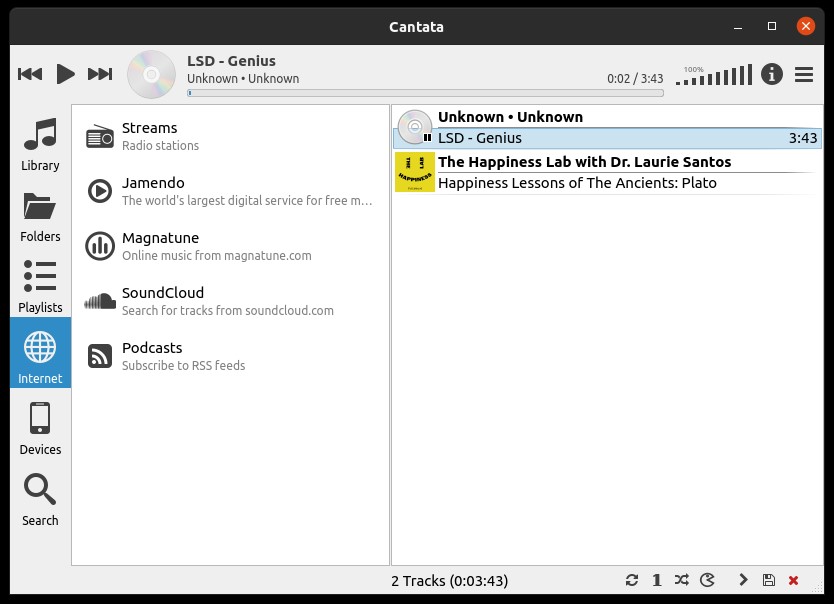Image resolution: width=834 pixels, height=604 pixels.
Task: Click the Streams radio icon
Action: [x=100, y=137]
